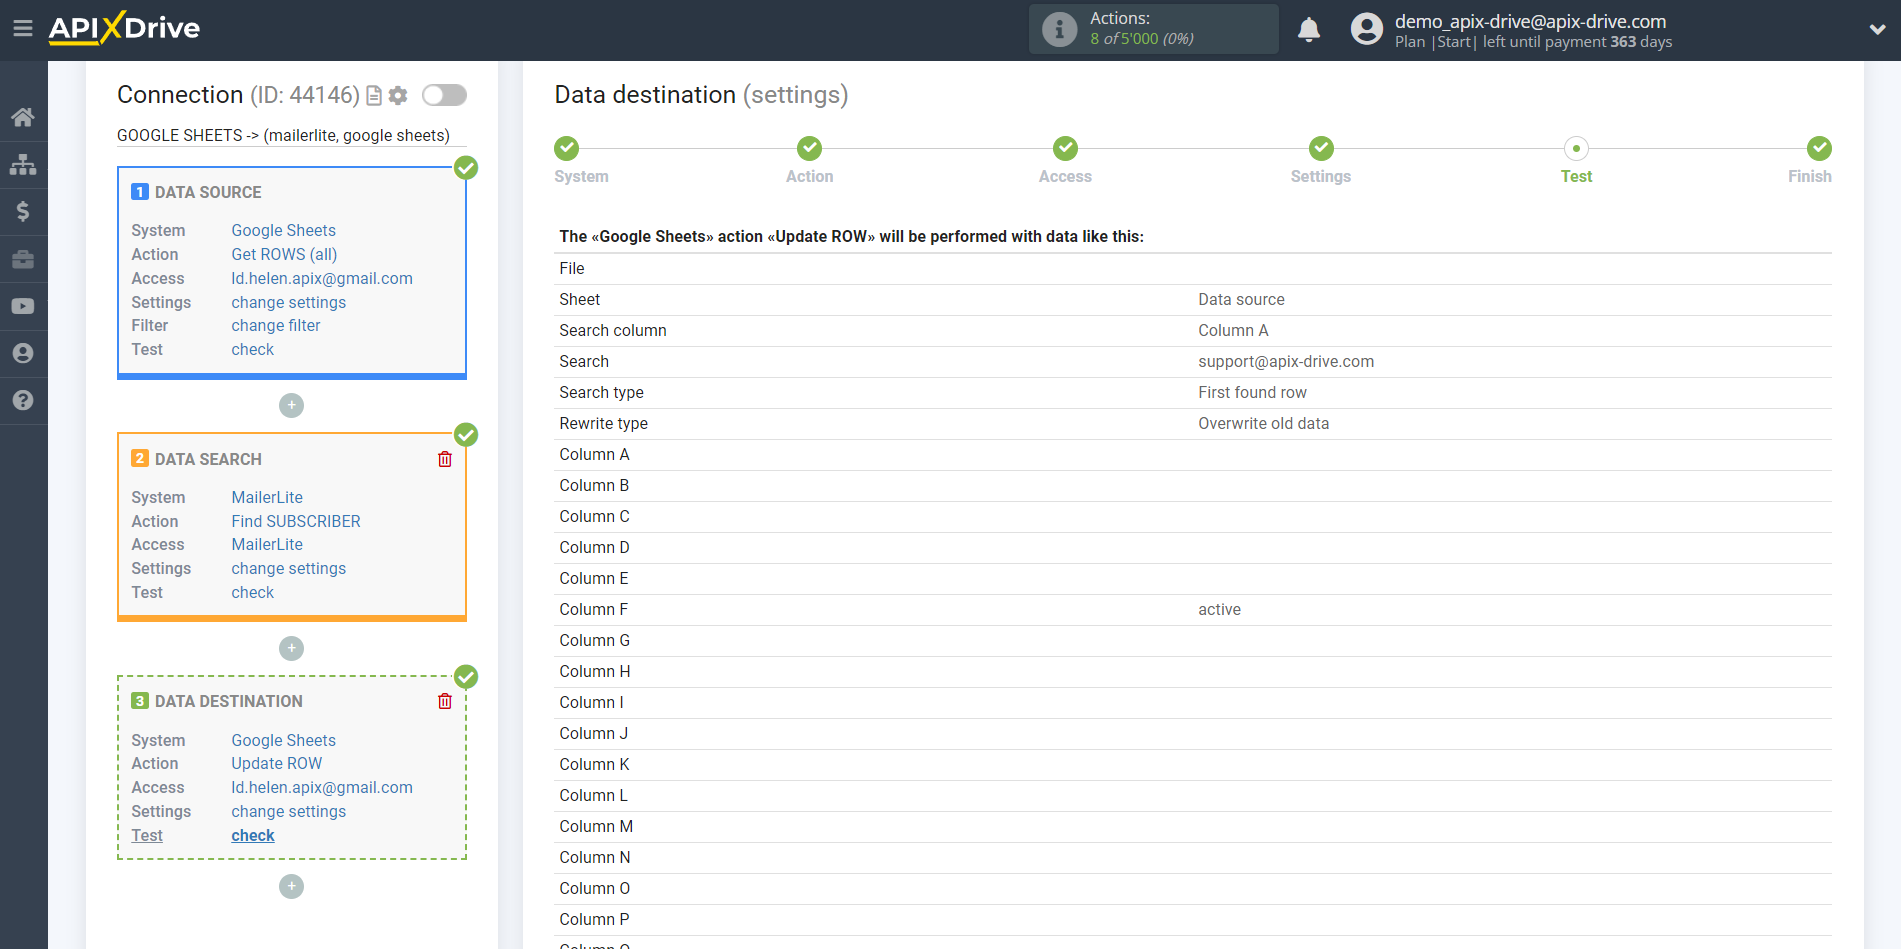This screenshot has width=1901, height=949.
Task: Click the Search column row label
Action: point(612,330)
